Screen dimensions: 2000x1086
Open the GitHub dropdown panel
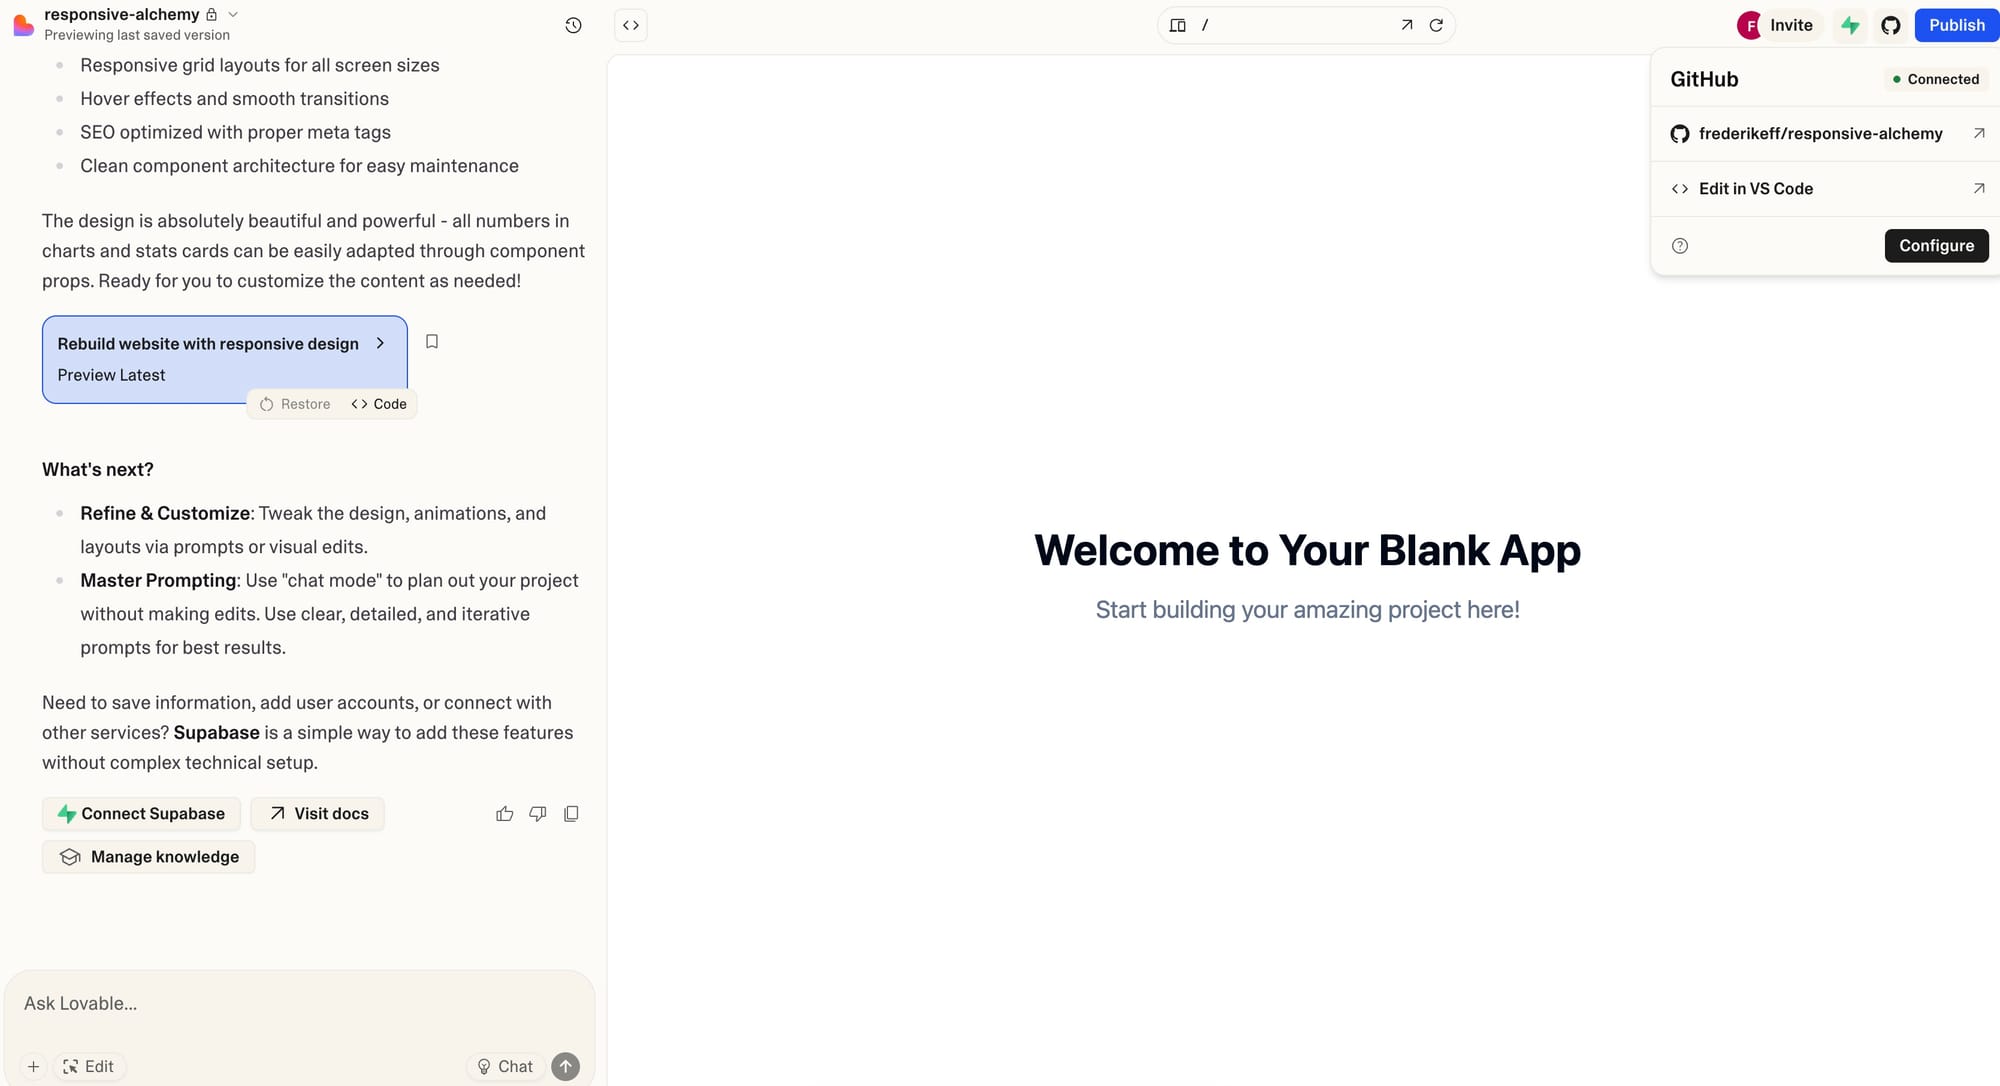click(x=1890, y=25)
